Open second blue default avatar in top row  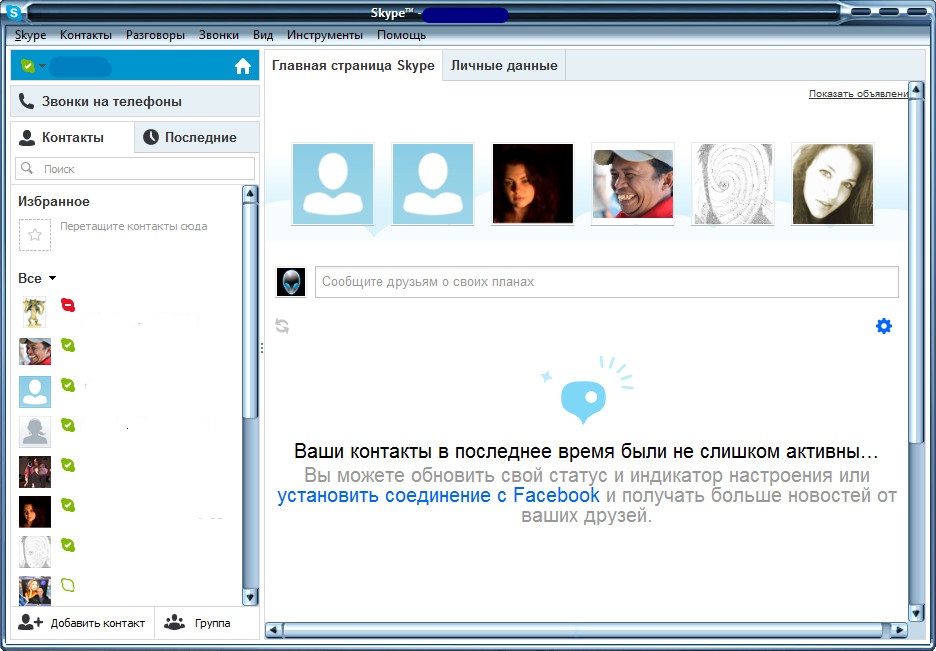point(433,184)
